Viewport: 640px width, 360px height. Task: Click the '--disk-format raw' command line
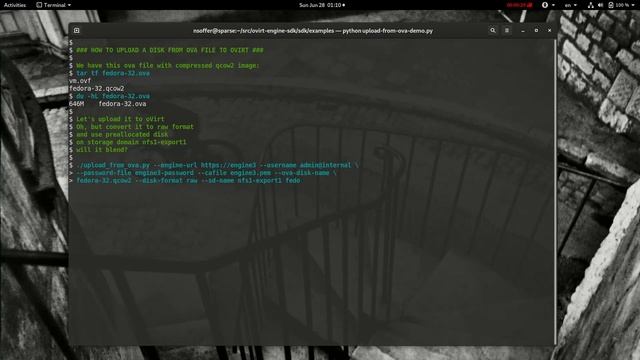pyautogui.click(x=188, y=180)
